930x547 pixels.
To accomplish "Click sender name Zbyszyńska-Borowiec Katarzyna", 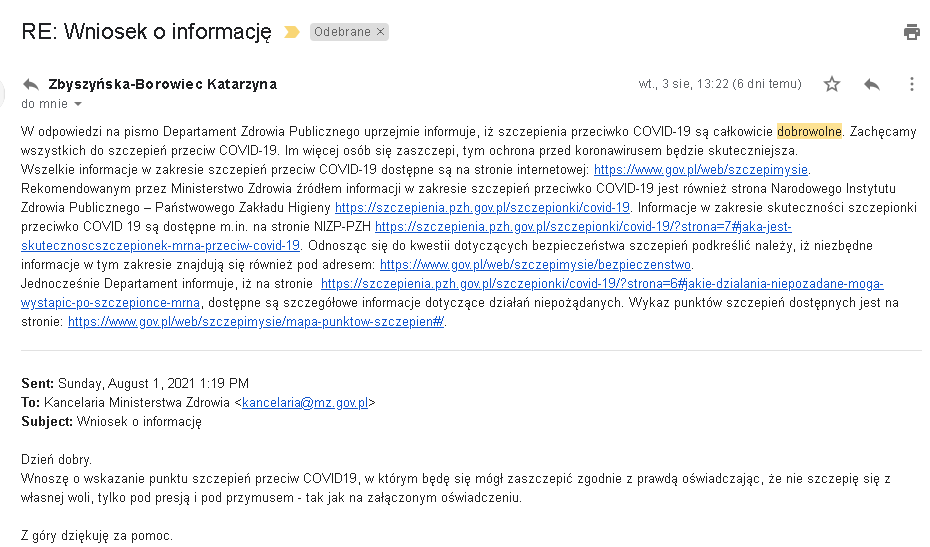I will pos(162,84).
